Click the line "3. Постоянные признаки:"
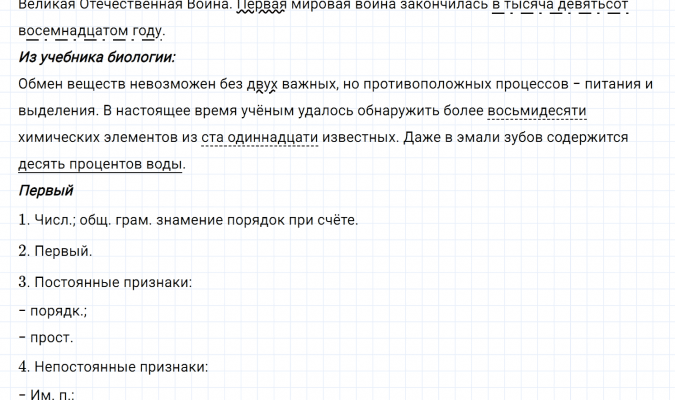This screenshot has height=400, width=675. click(x=105, y=282)
